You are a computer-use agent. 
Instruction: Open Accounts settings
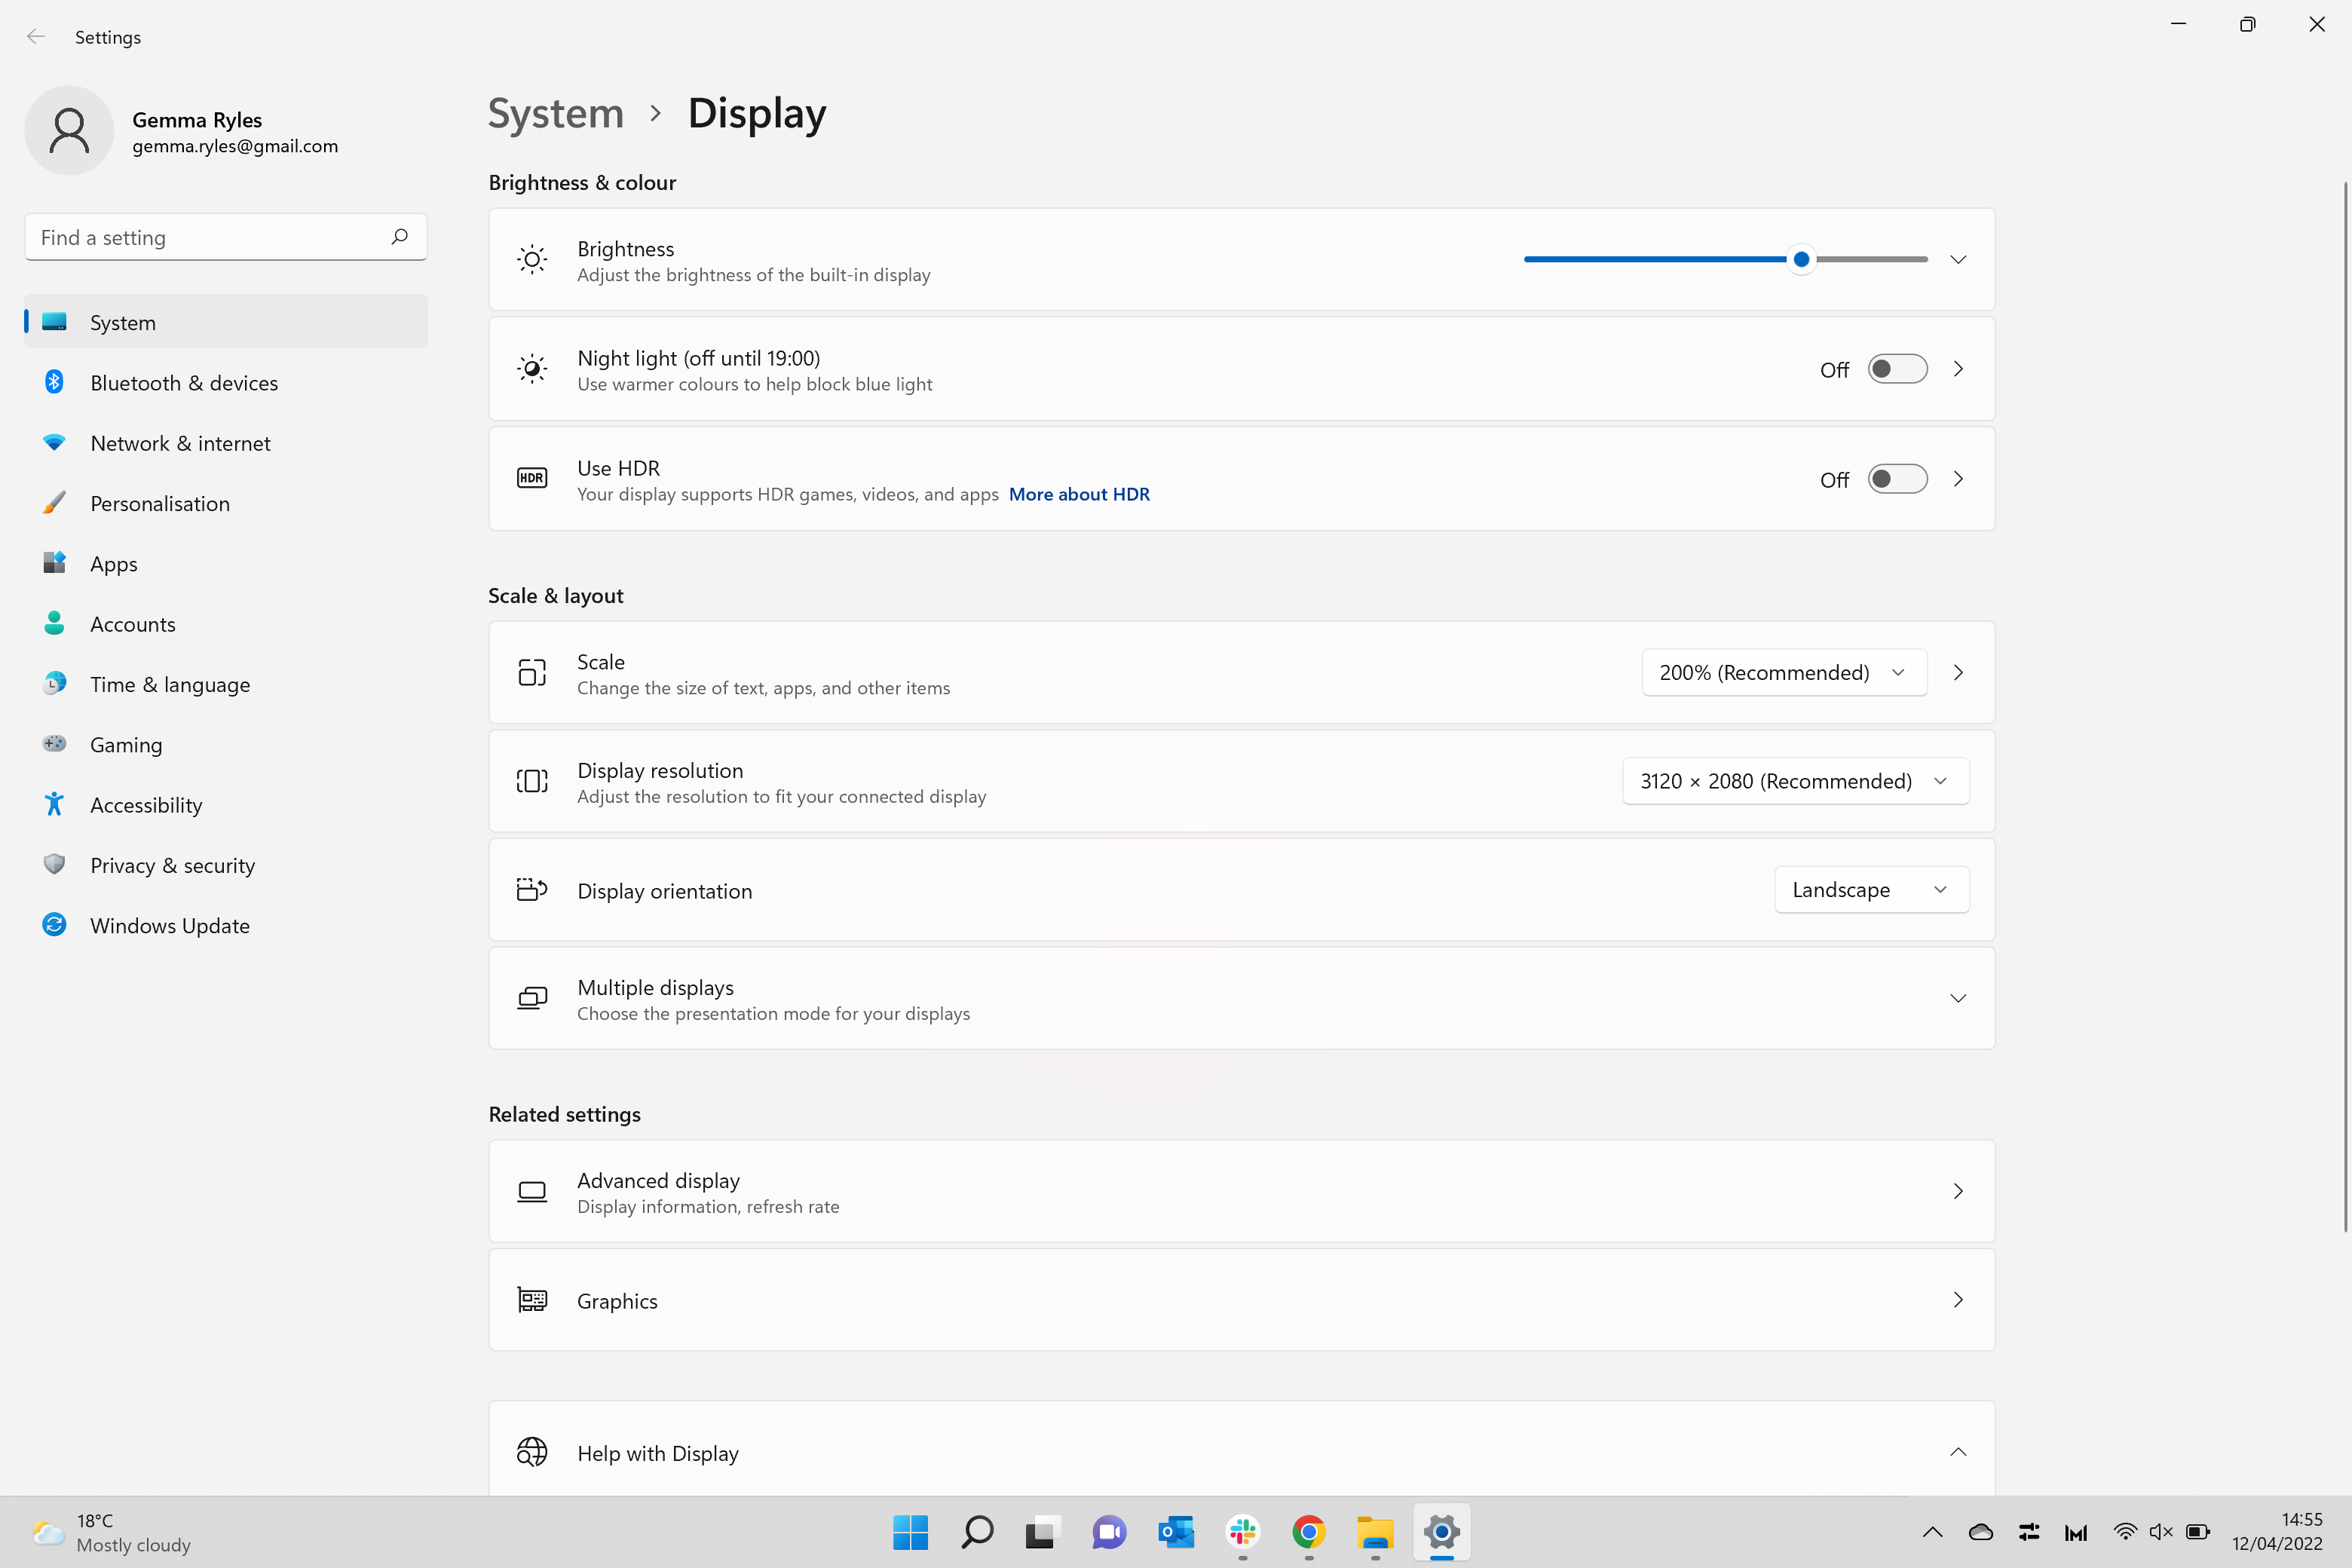[226, 624]
